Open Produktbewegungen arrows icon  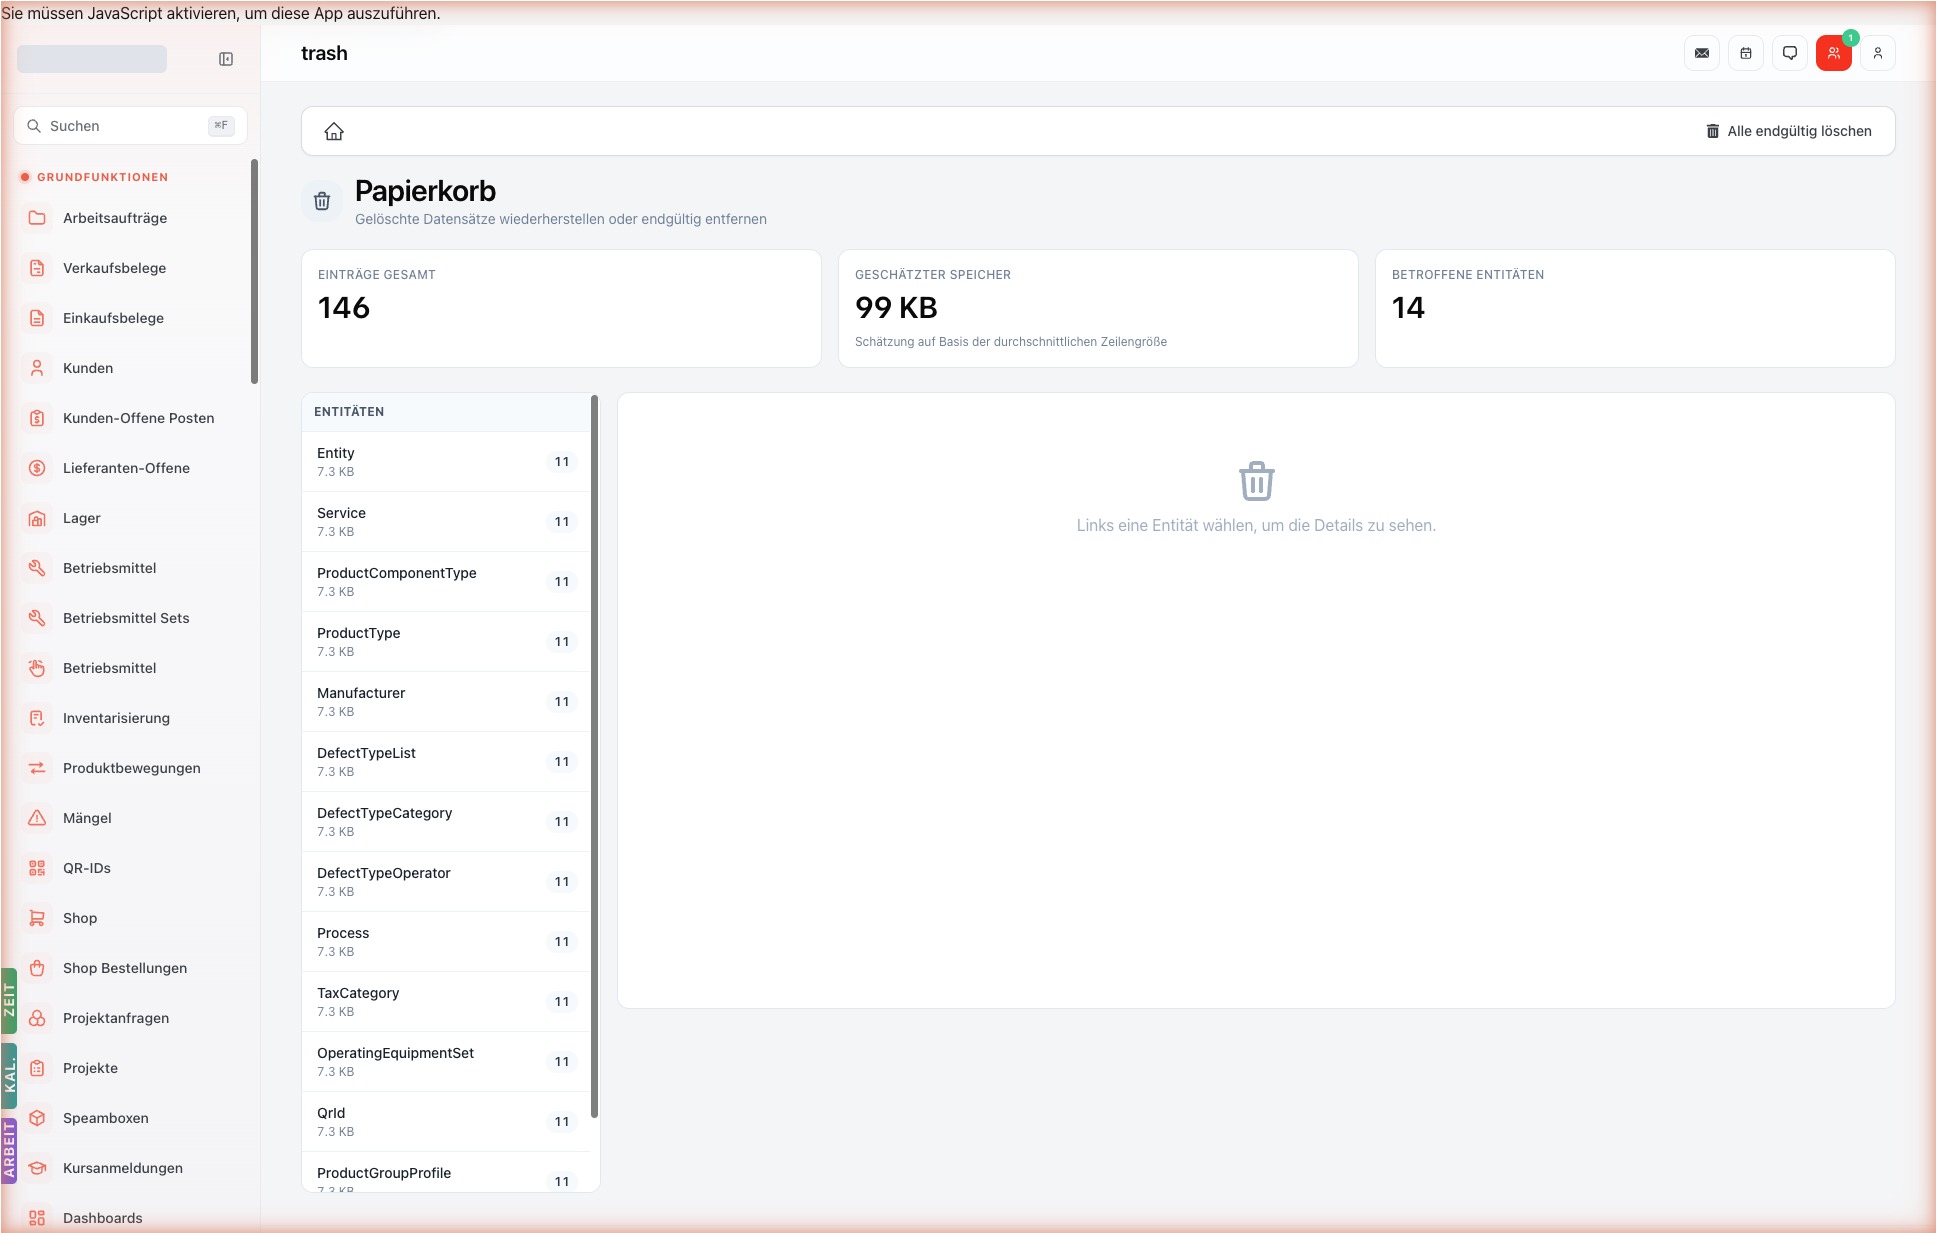click(37, 768)
